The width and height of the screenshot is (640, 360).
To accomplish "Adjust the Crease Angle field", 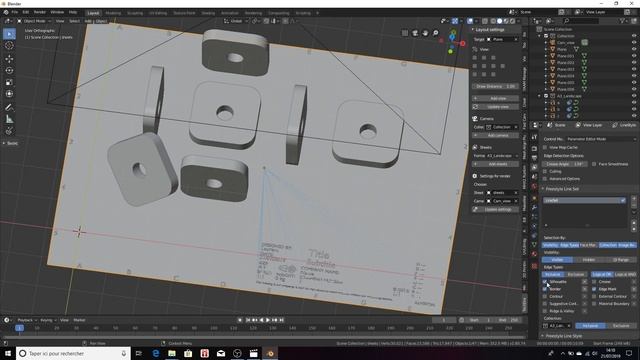I will click(x=565, y=164).
